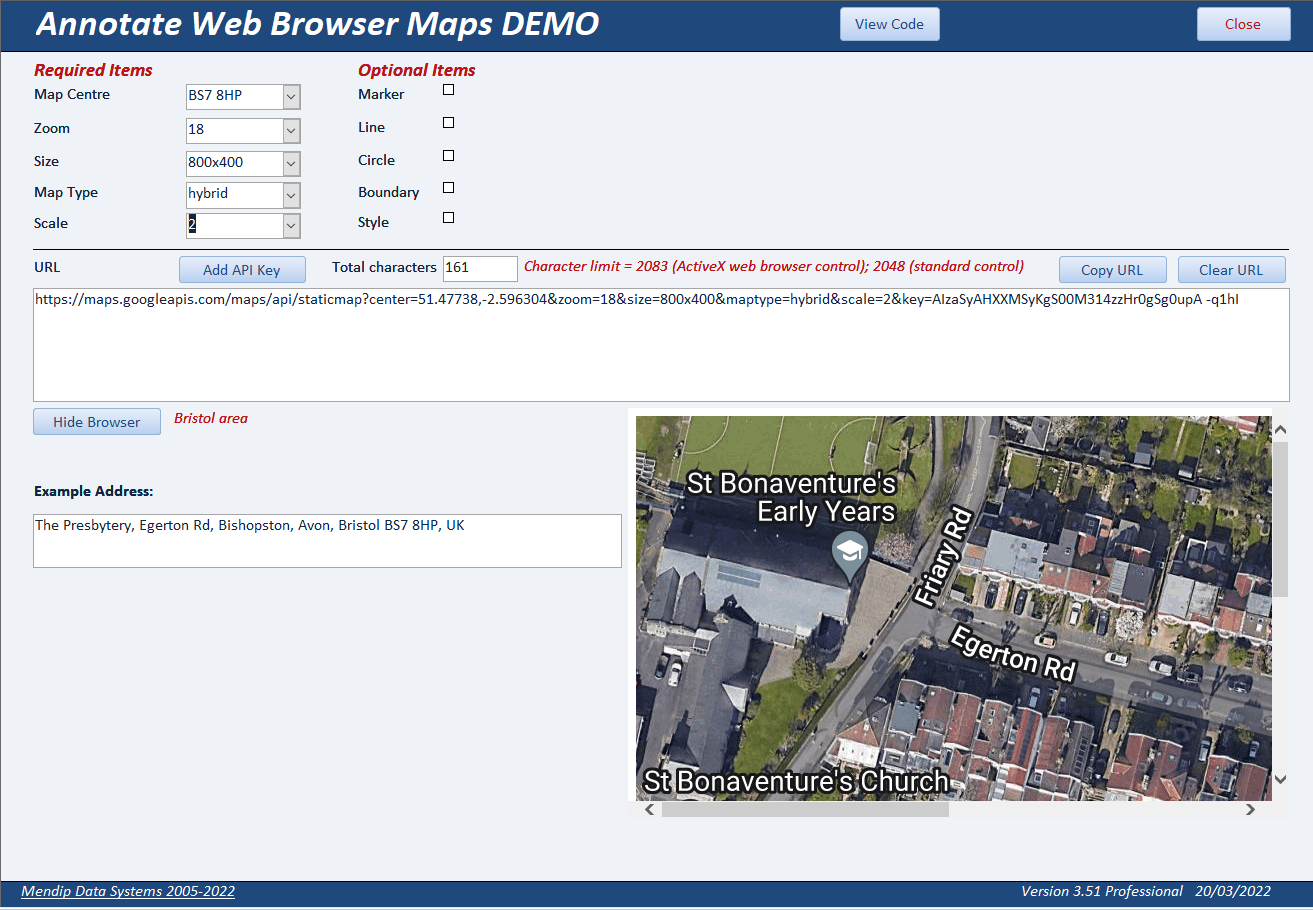Image resolution: width=1313 pixels, height=910 pixels.
Task: Click the Hide Browser button
Action: [x=97, y=422]
